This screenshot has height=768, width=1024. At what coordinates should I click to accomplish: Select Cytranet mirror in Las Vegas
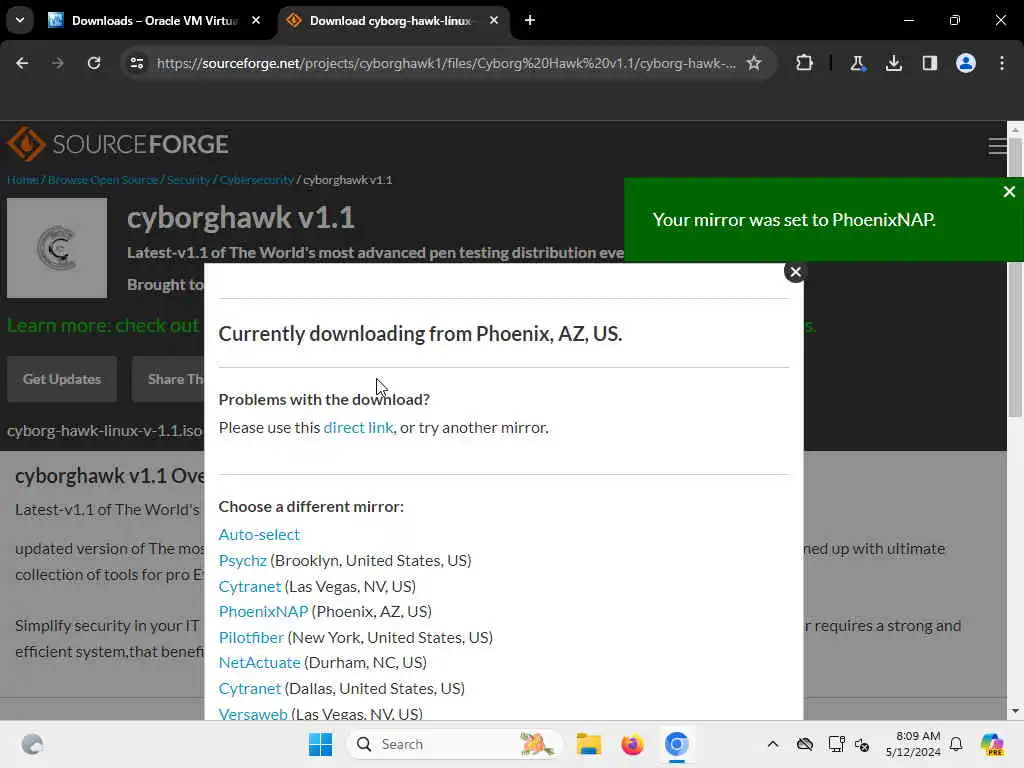point(249,586)
